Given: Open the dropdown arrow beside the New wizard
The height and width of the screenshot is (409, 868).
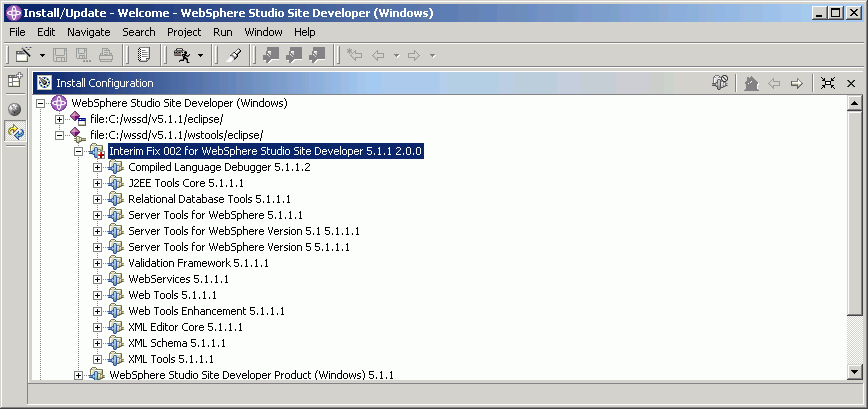Looking at the screenshot, I should click(42, 56).
